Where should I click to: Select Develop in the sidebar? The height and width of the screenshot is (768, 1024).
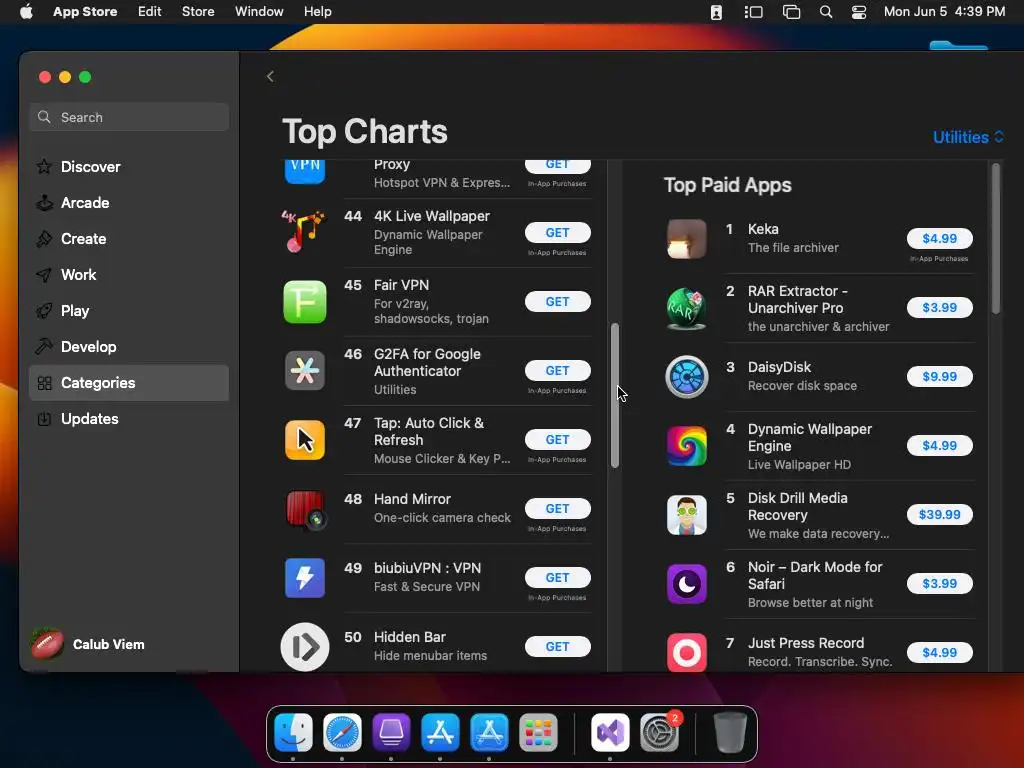point(129,347)
